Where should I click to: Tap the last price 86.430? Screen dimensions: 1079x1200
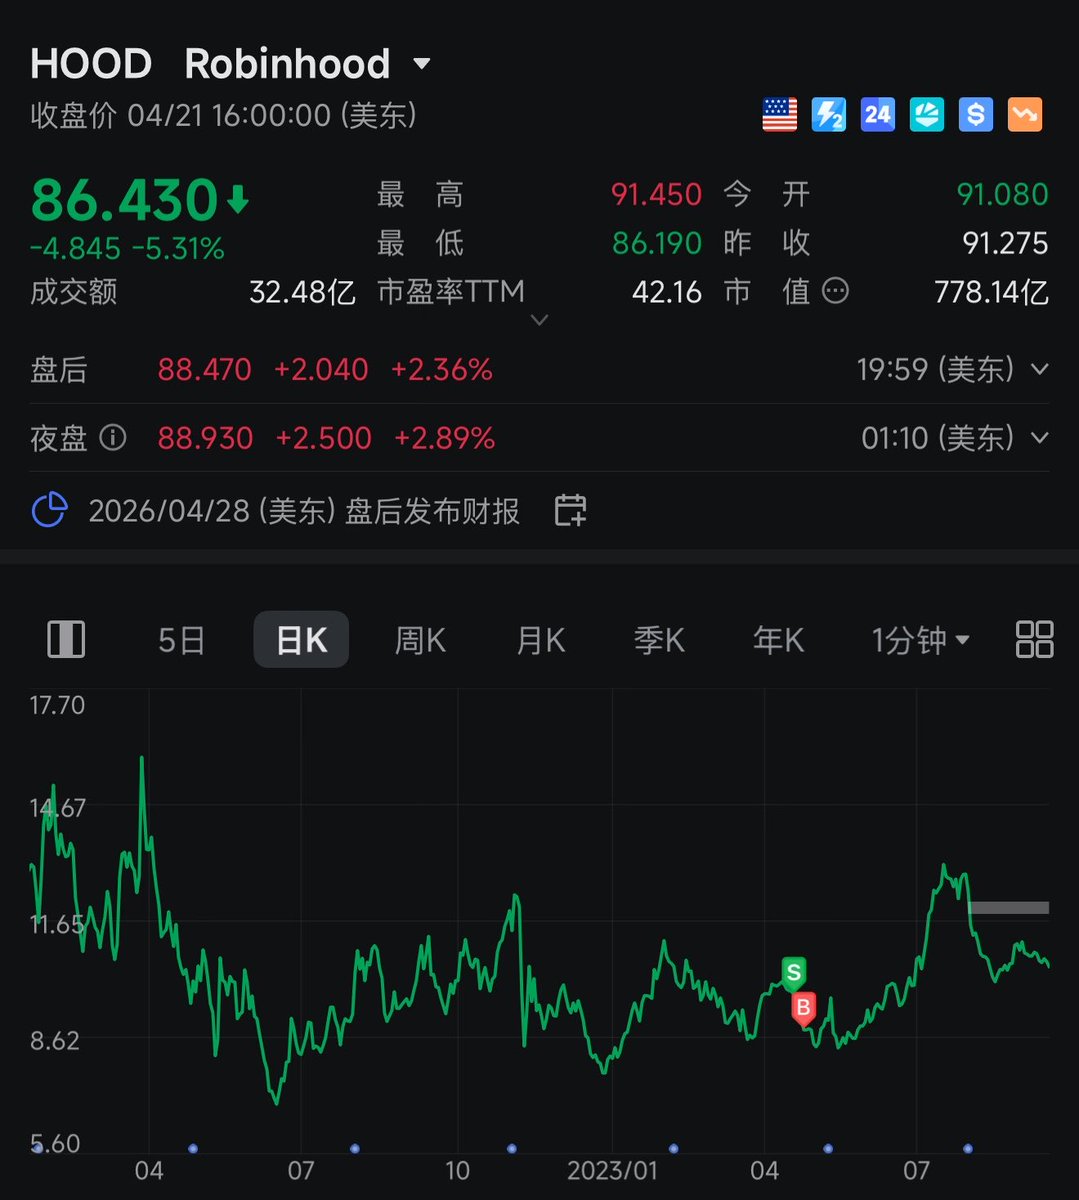coord(124,199)
